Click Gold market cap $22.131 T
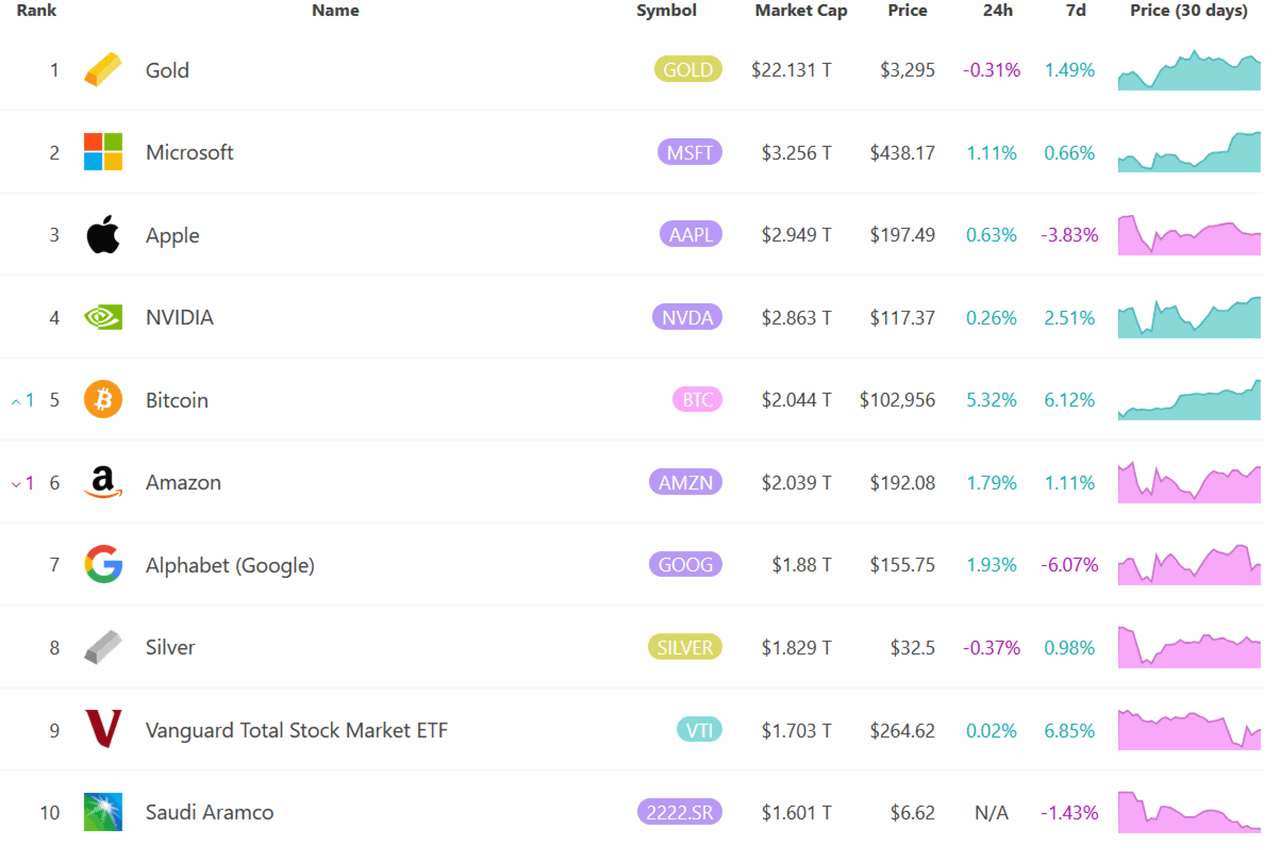Image resolution: width=1280 pixels, height=850 pixels. [x=791, y=70]
